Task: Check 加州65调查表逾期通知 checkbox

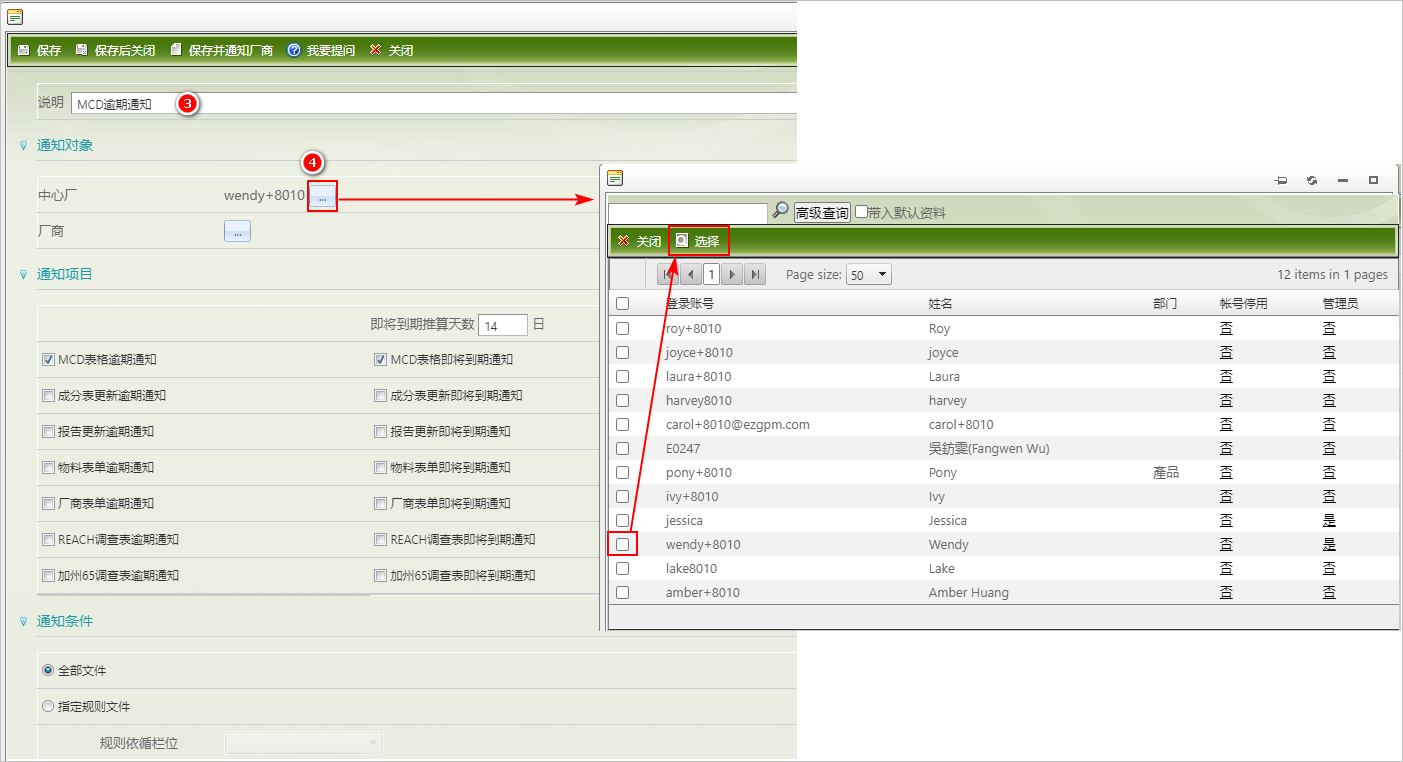Action: coord(48,576)
